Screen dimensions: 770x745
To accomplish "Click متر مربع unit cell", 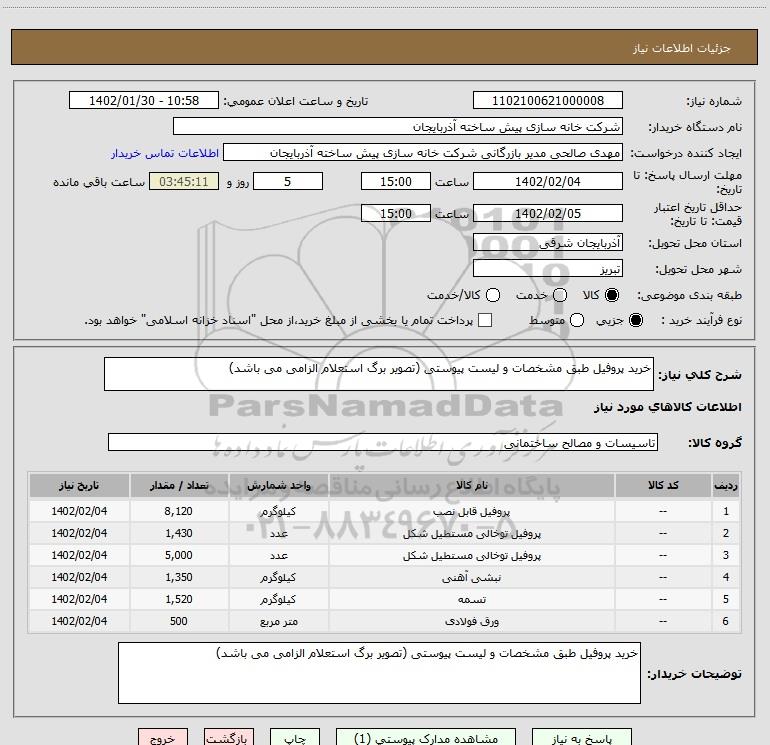I will coord(278,621).
